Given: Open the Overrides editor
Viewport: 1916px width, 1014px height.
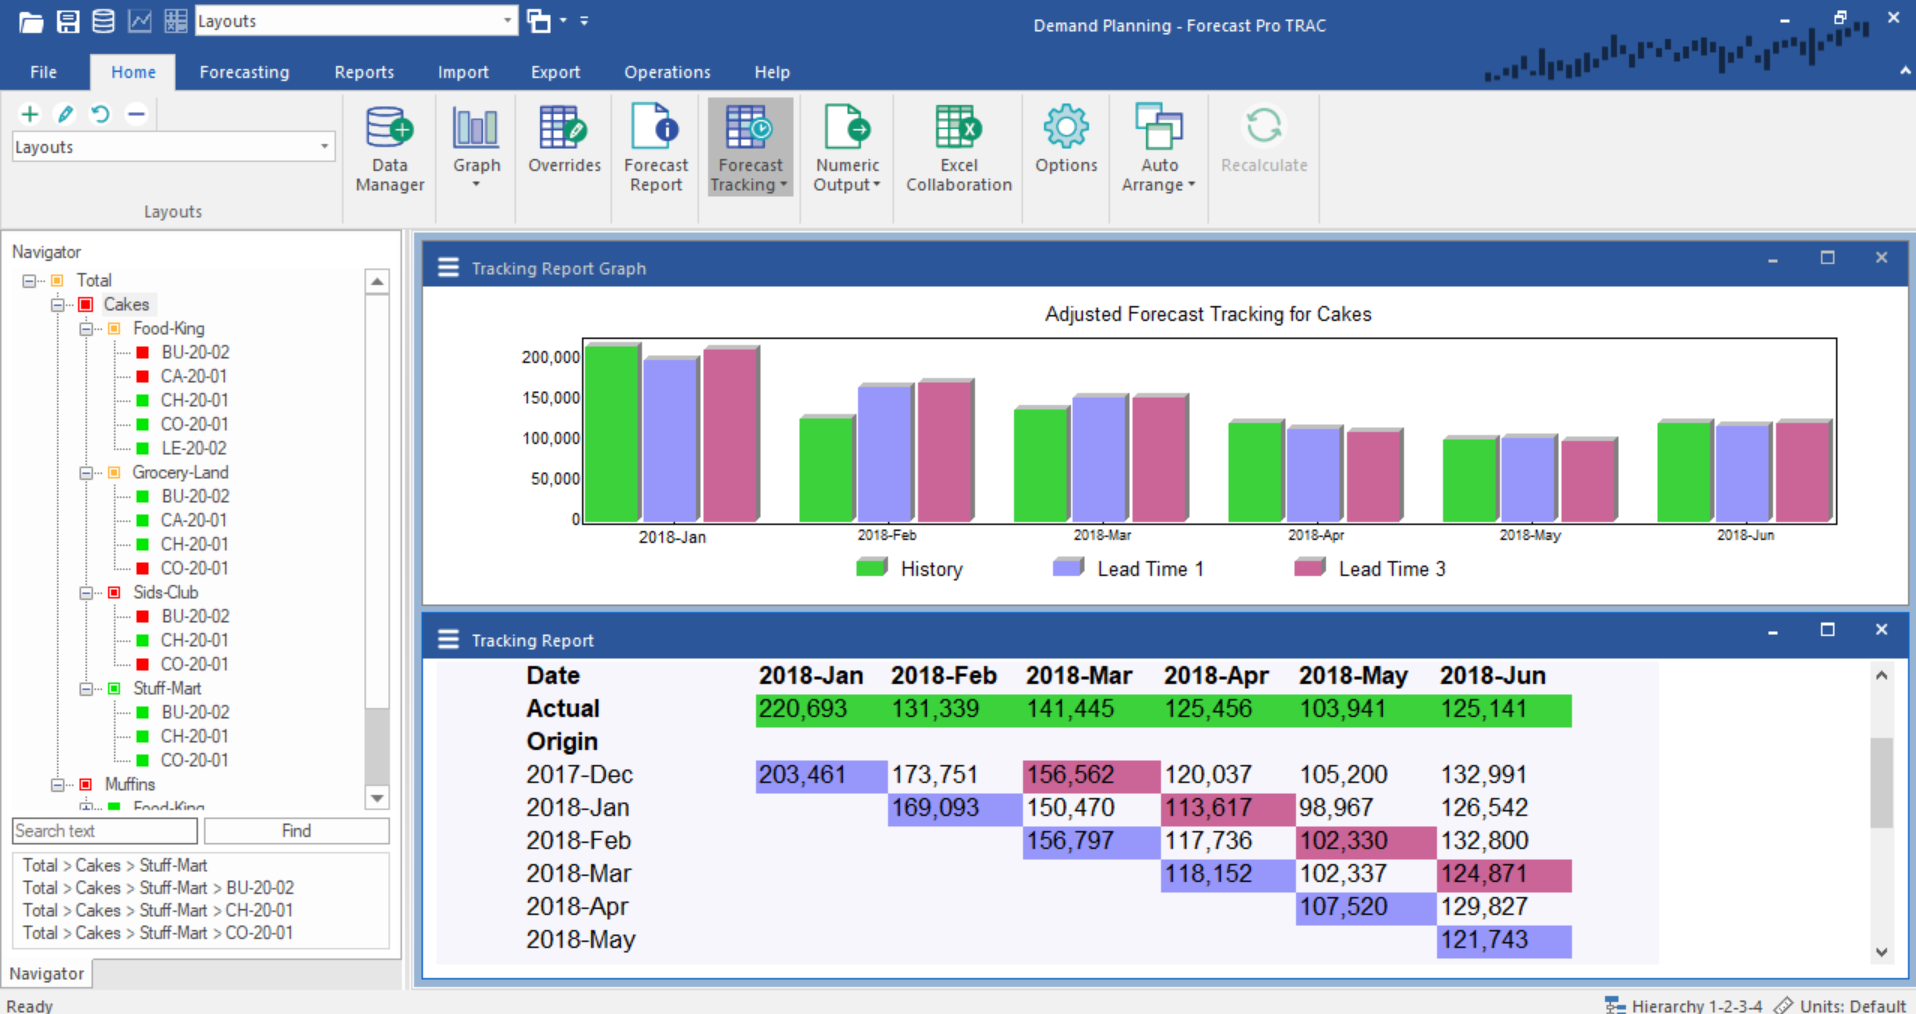Looking at the screenshot, I should [563, 146].
